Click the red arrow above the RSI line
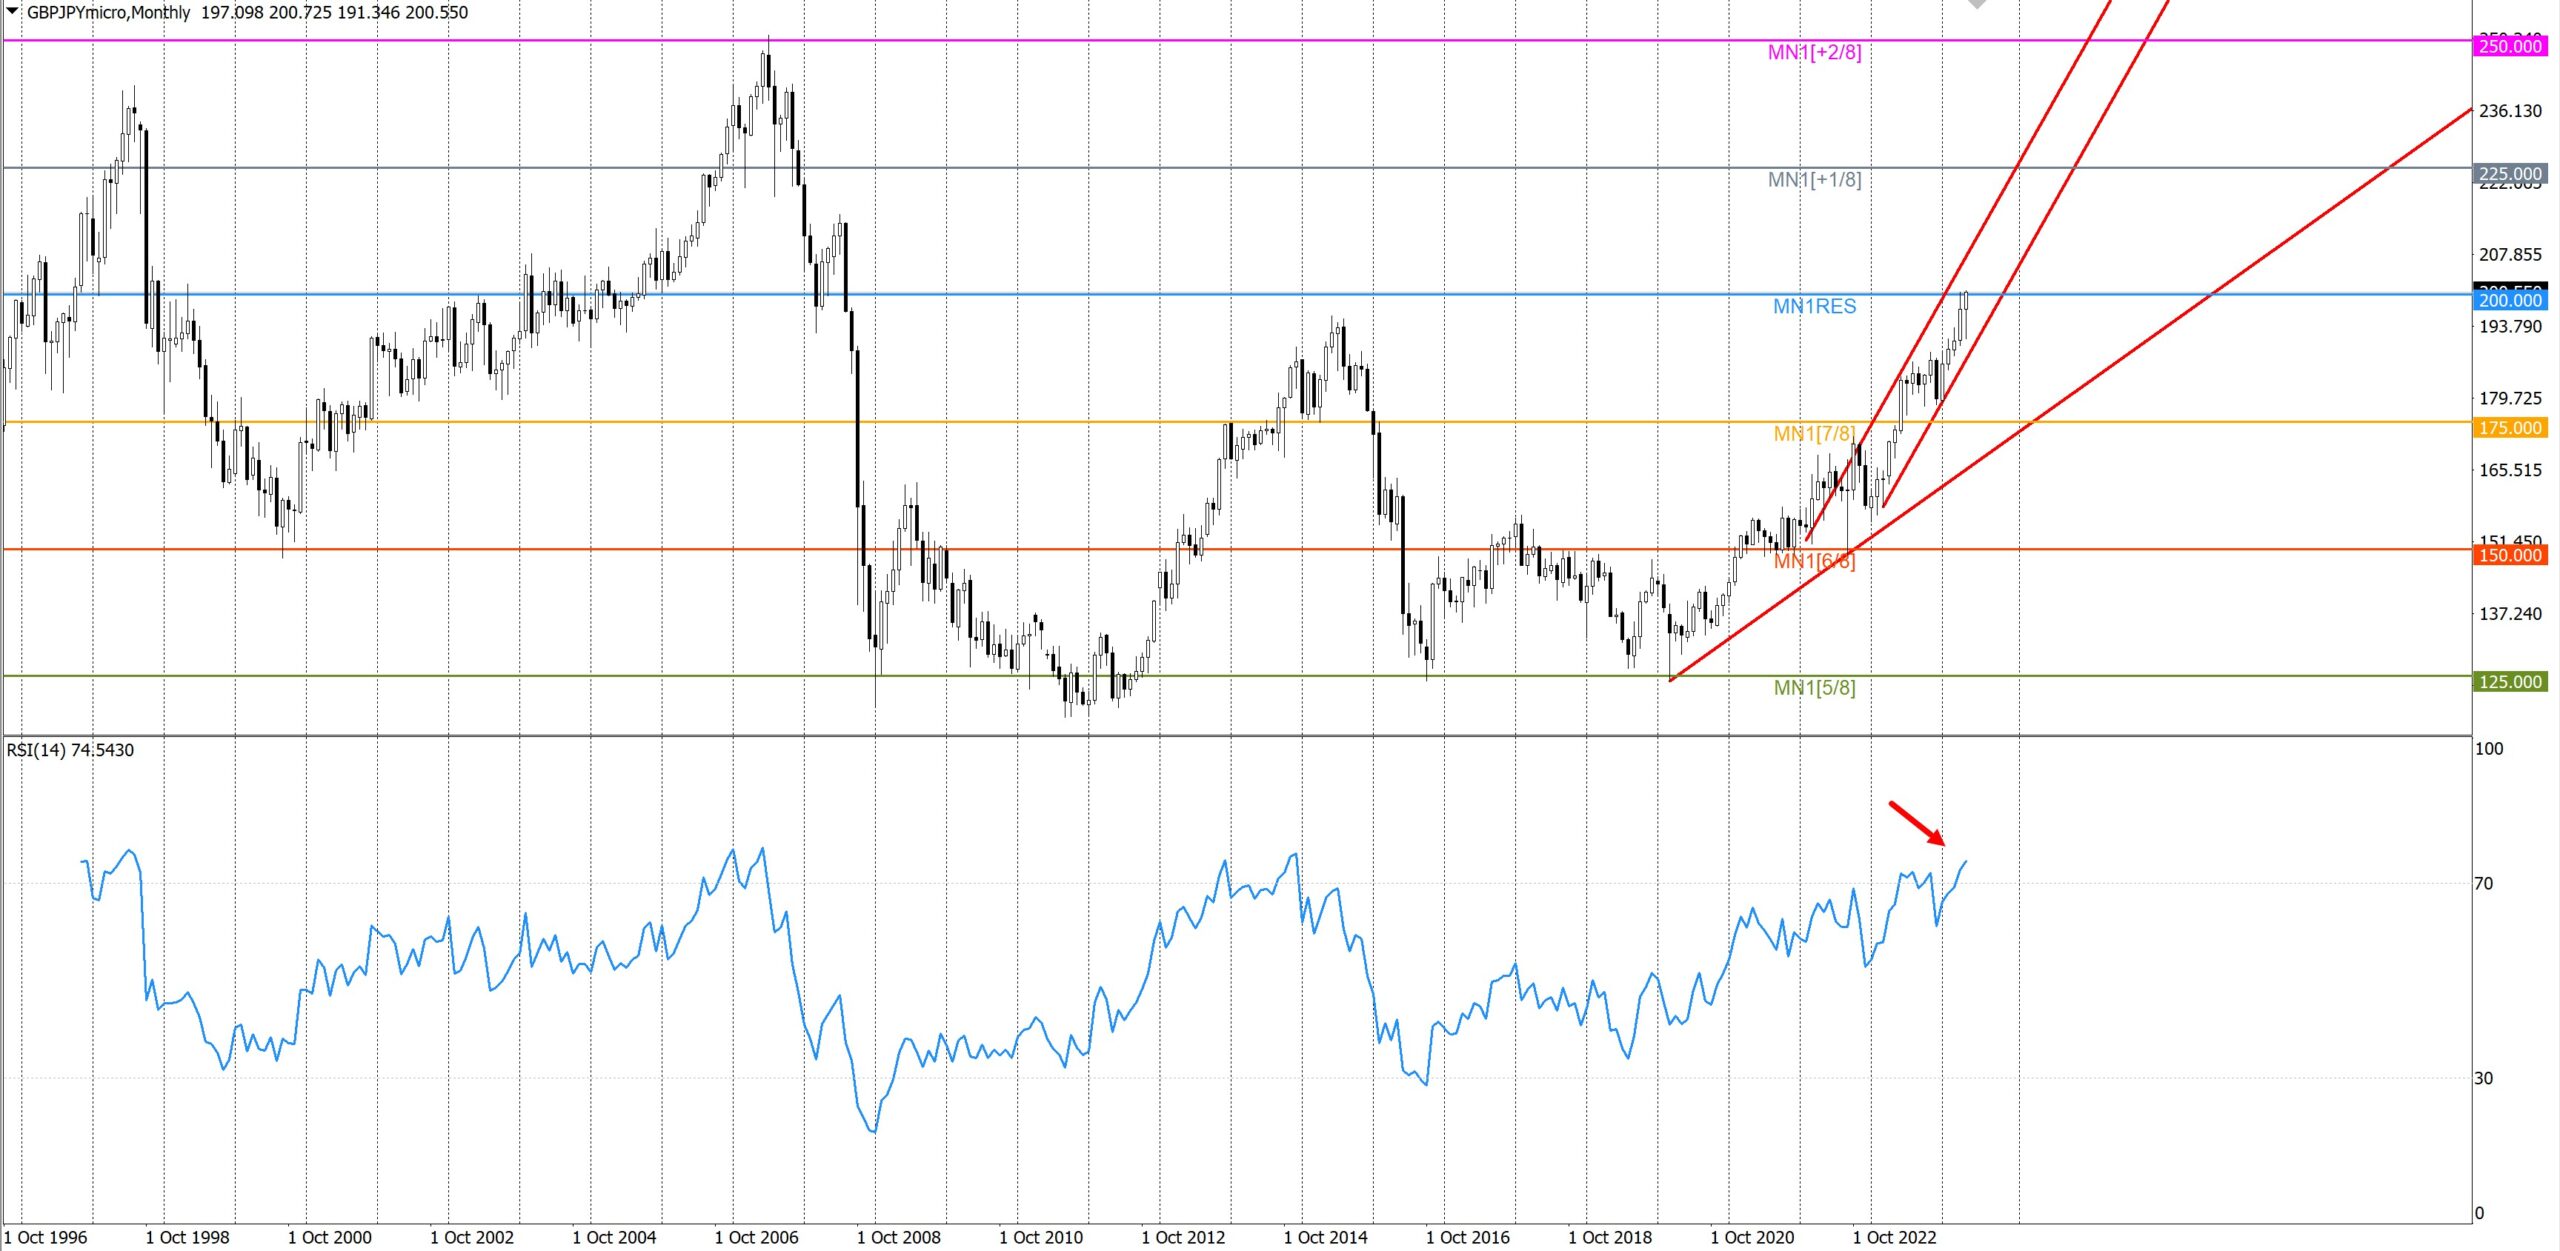Screen dimensions: 2560x1251 click(1916, 822)
